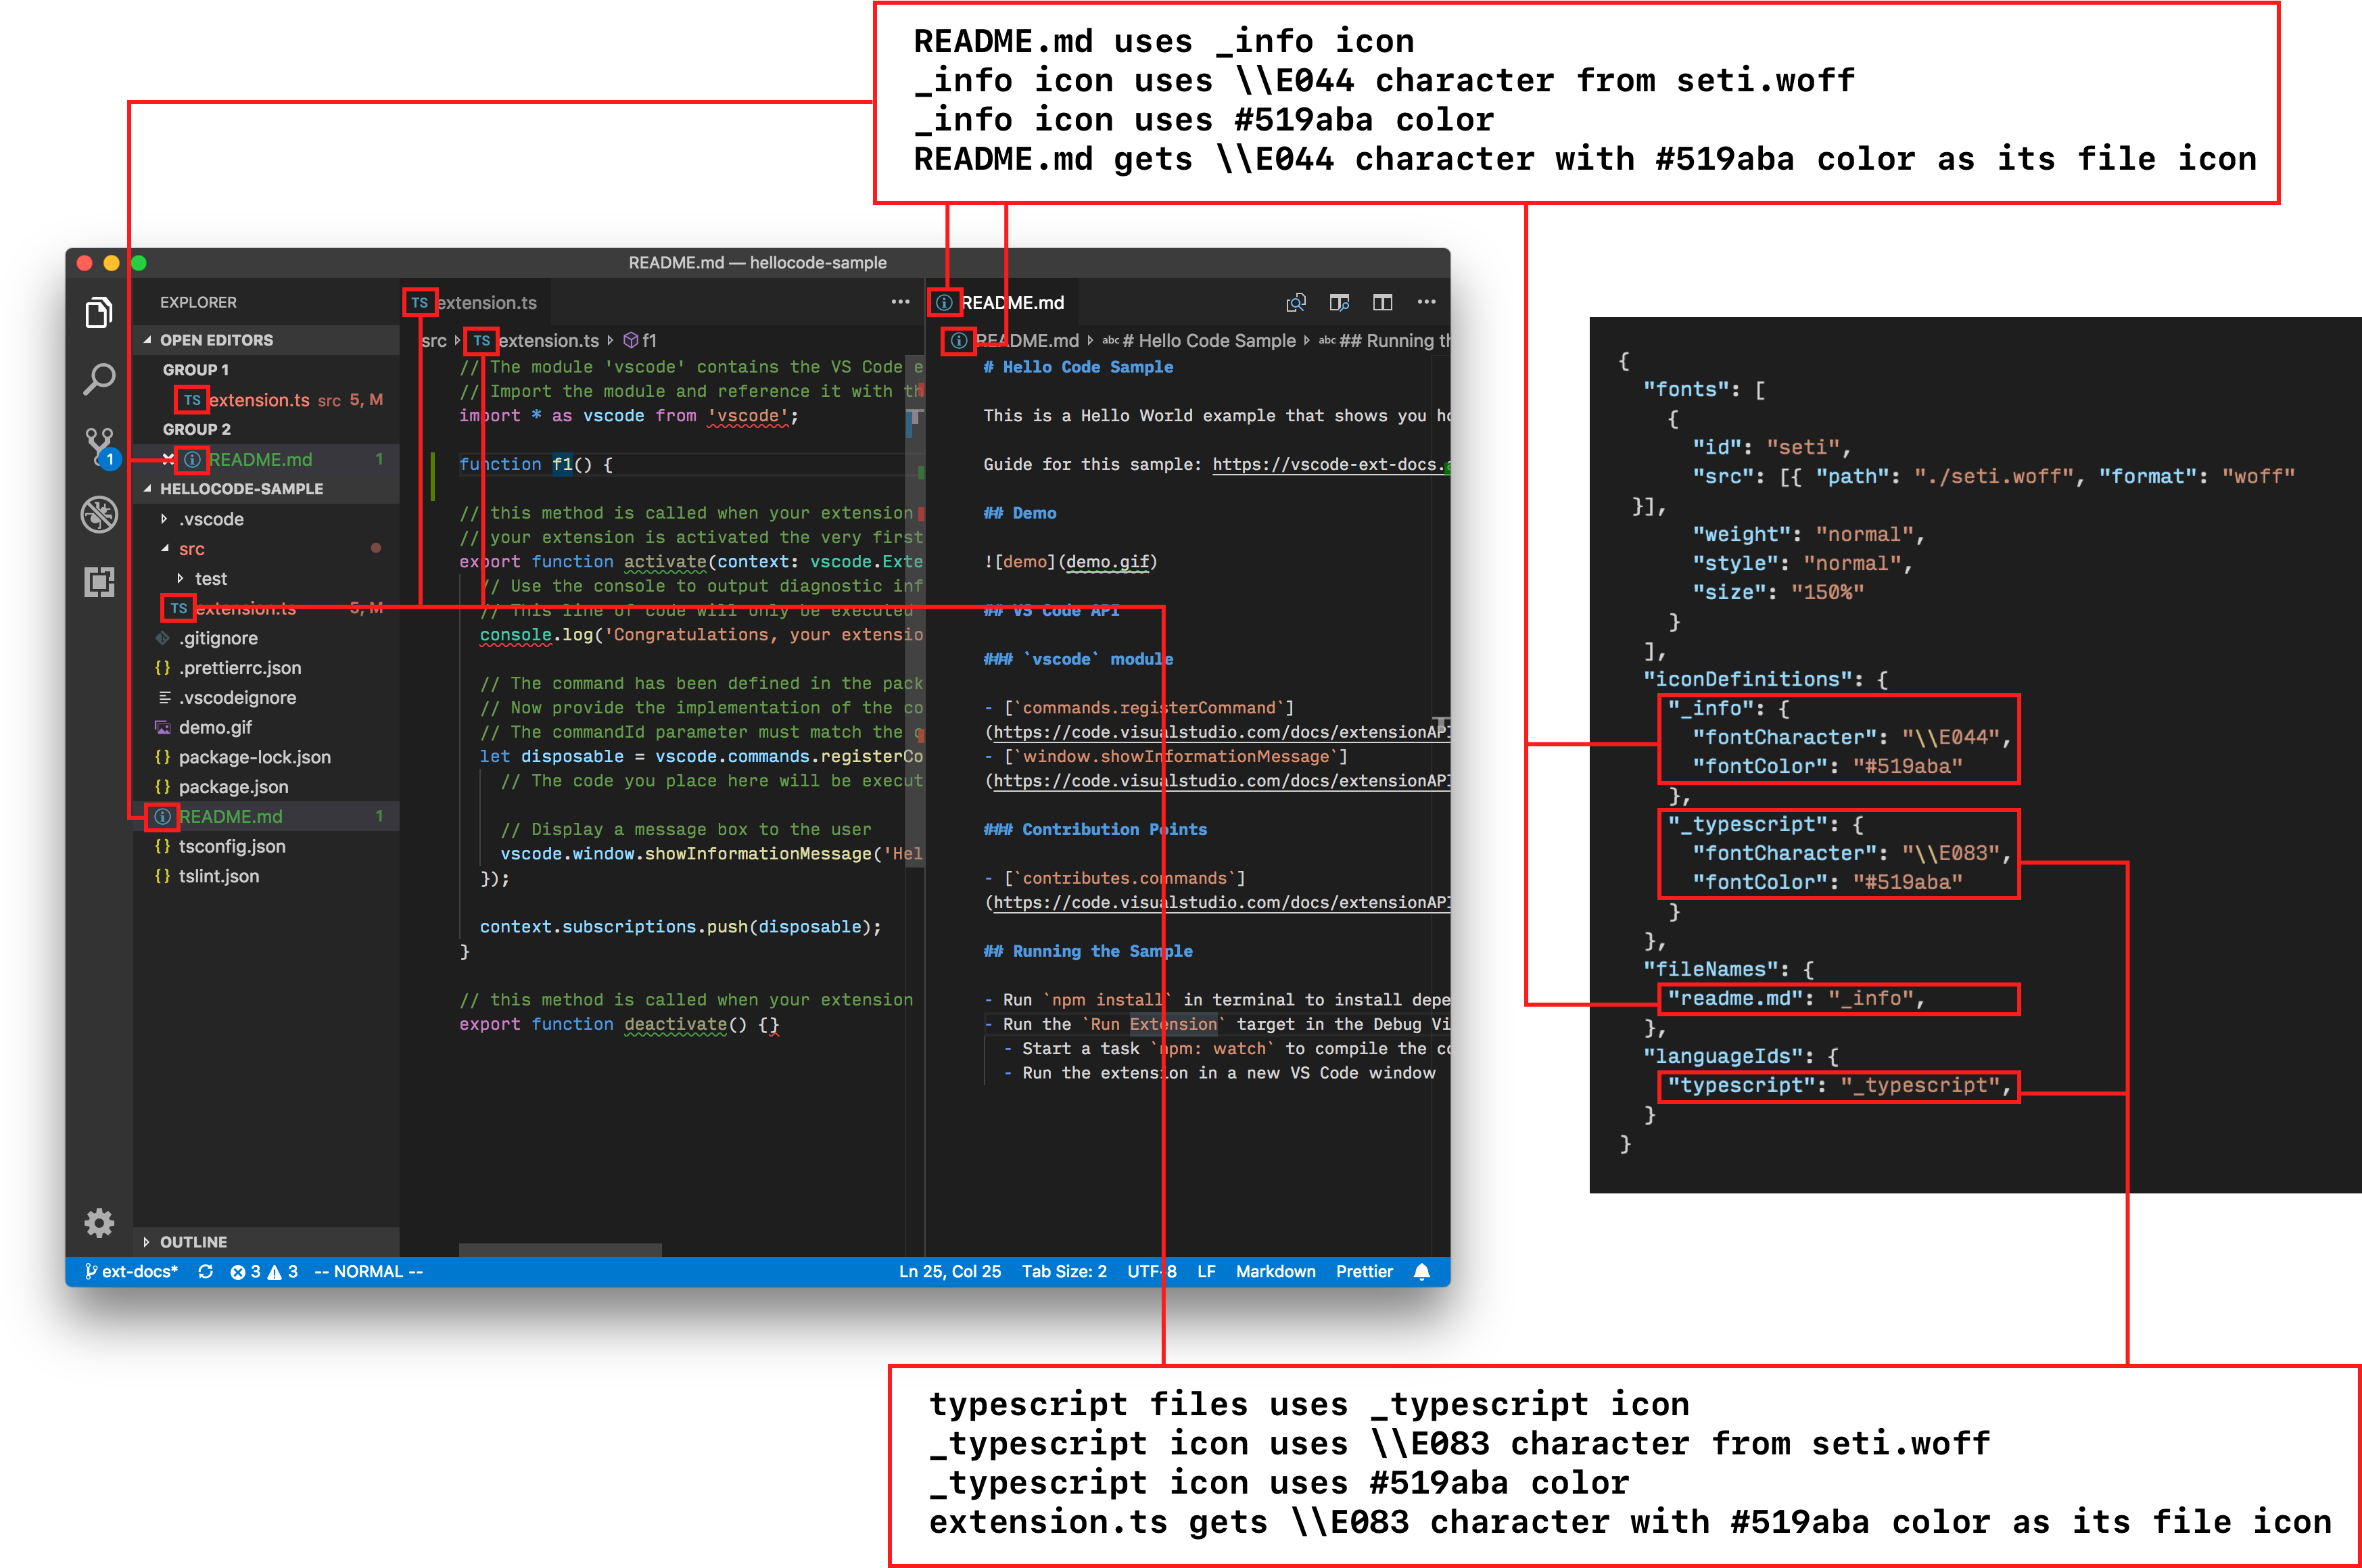The image size is (2362, 1568).
Task: Click the '## Demo' heading in README
Action: pyautogui.click(x=1020, y=513)
